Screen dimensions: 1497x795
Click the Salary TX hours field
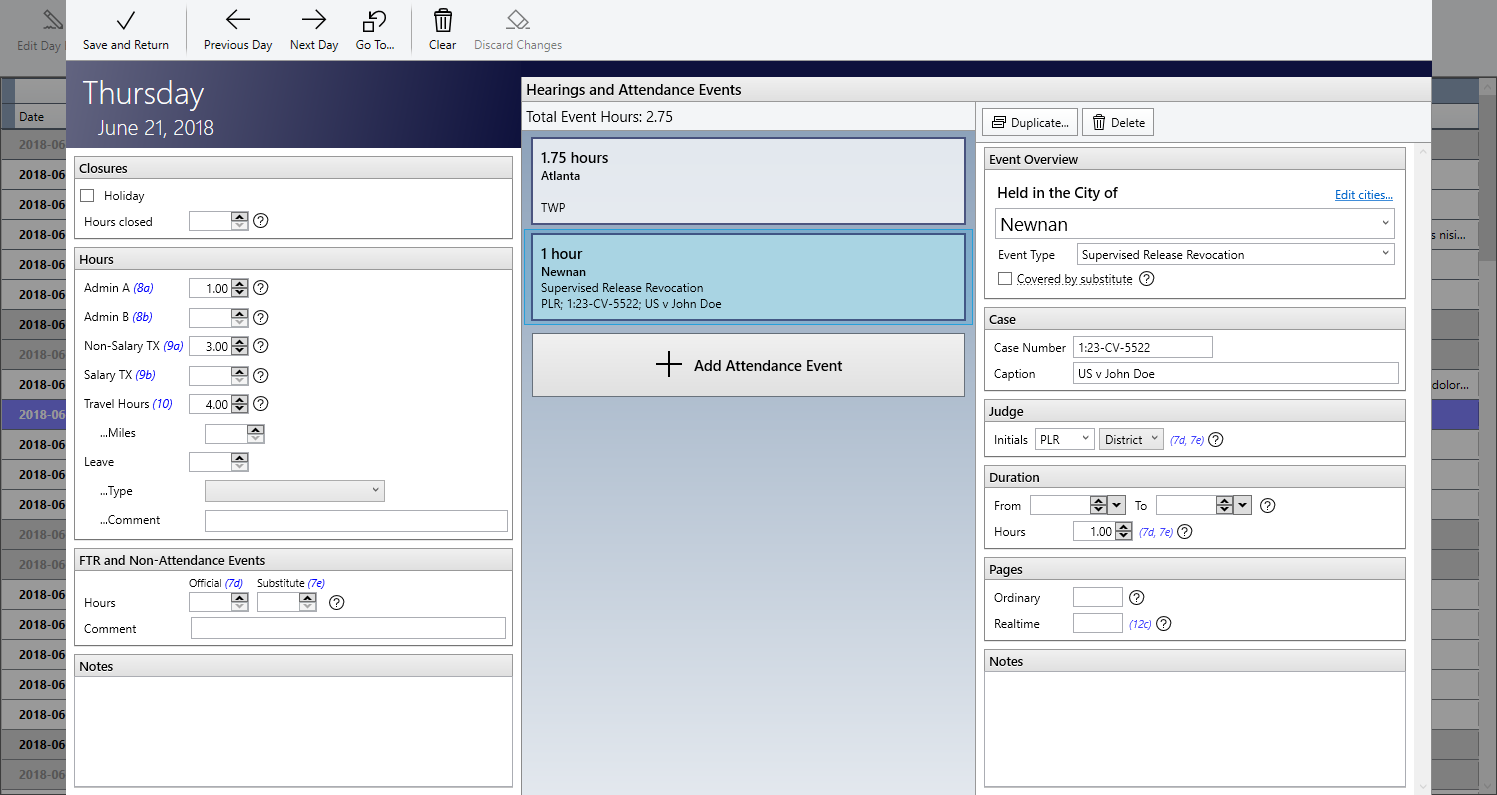click(211, 375)
